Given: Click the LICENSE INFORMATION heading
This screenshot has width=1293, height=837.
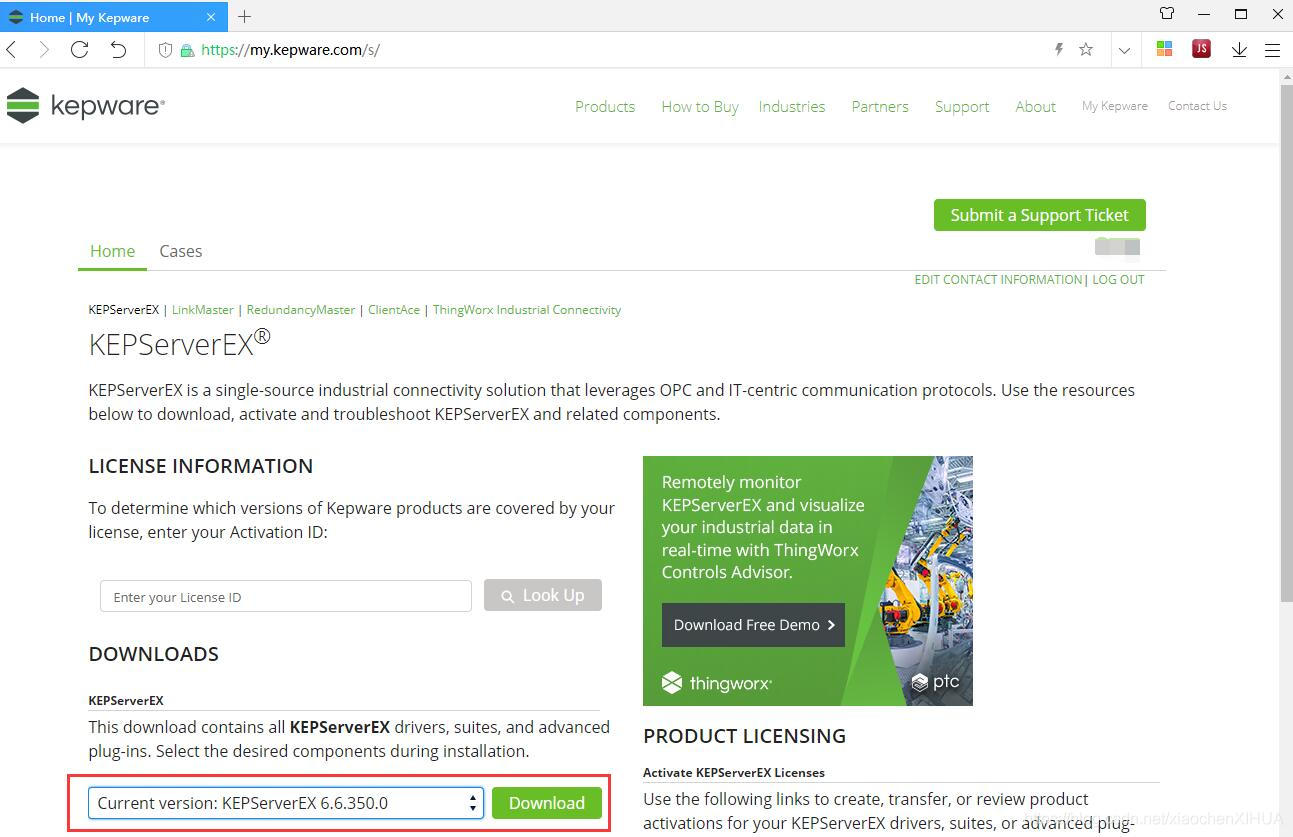Looking at the screenshot, I should [201, 466].
